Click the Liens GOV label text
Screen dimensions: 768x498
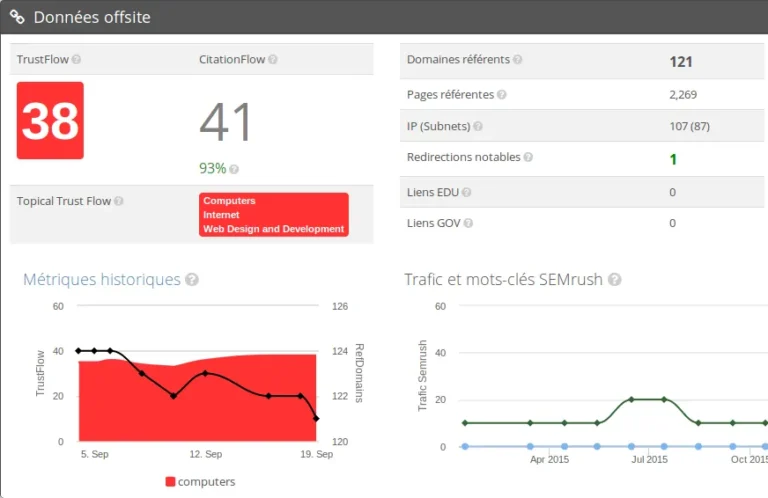434,223
